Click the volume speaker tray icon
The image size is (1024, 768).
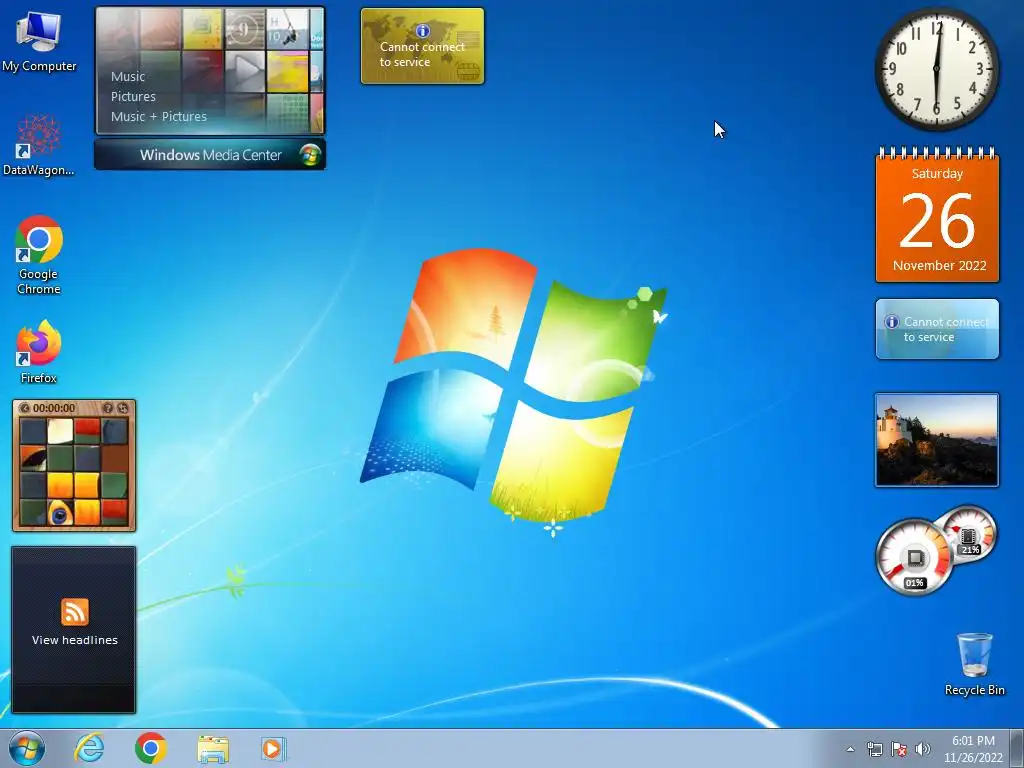click(922, 750)
